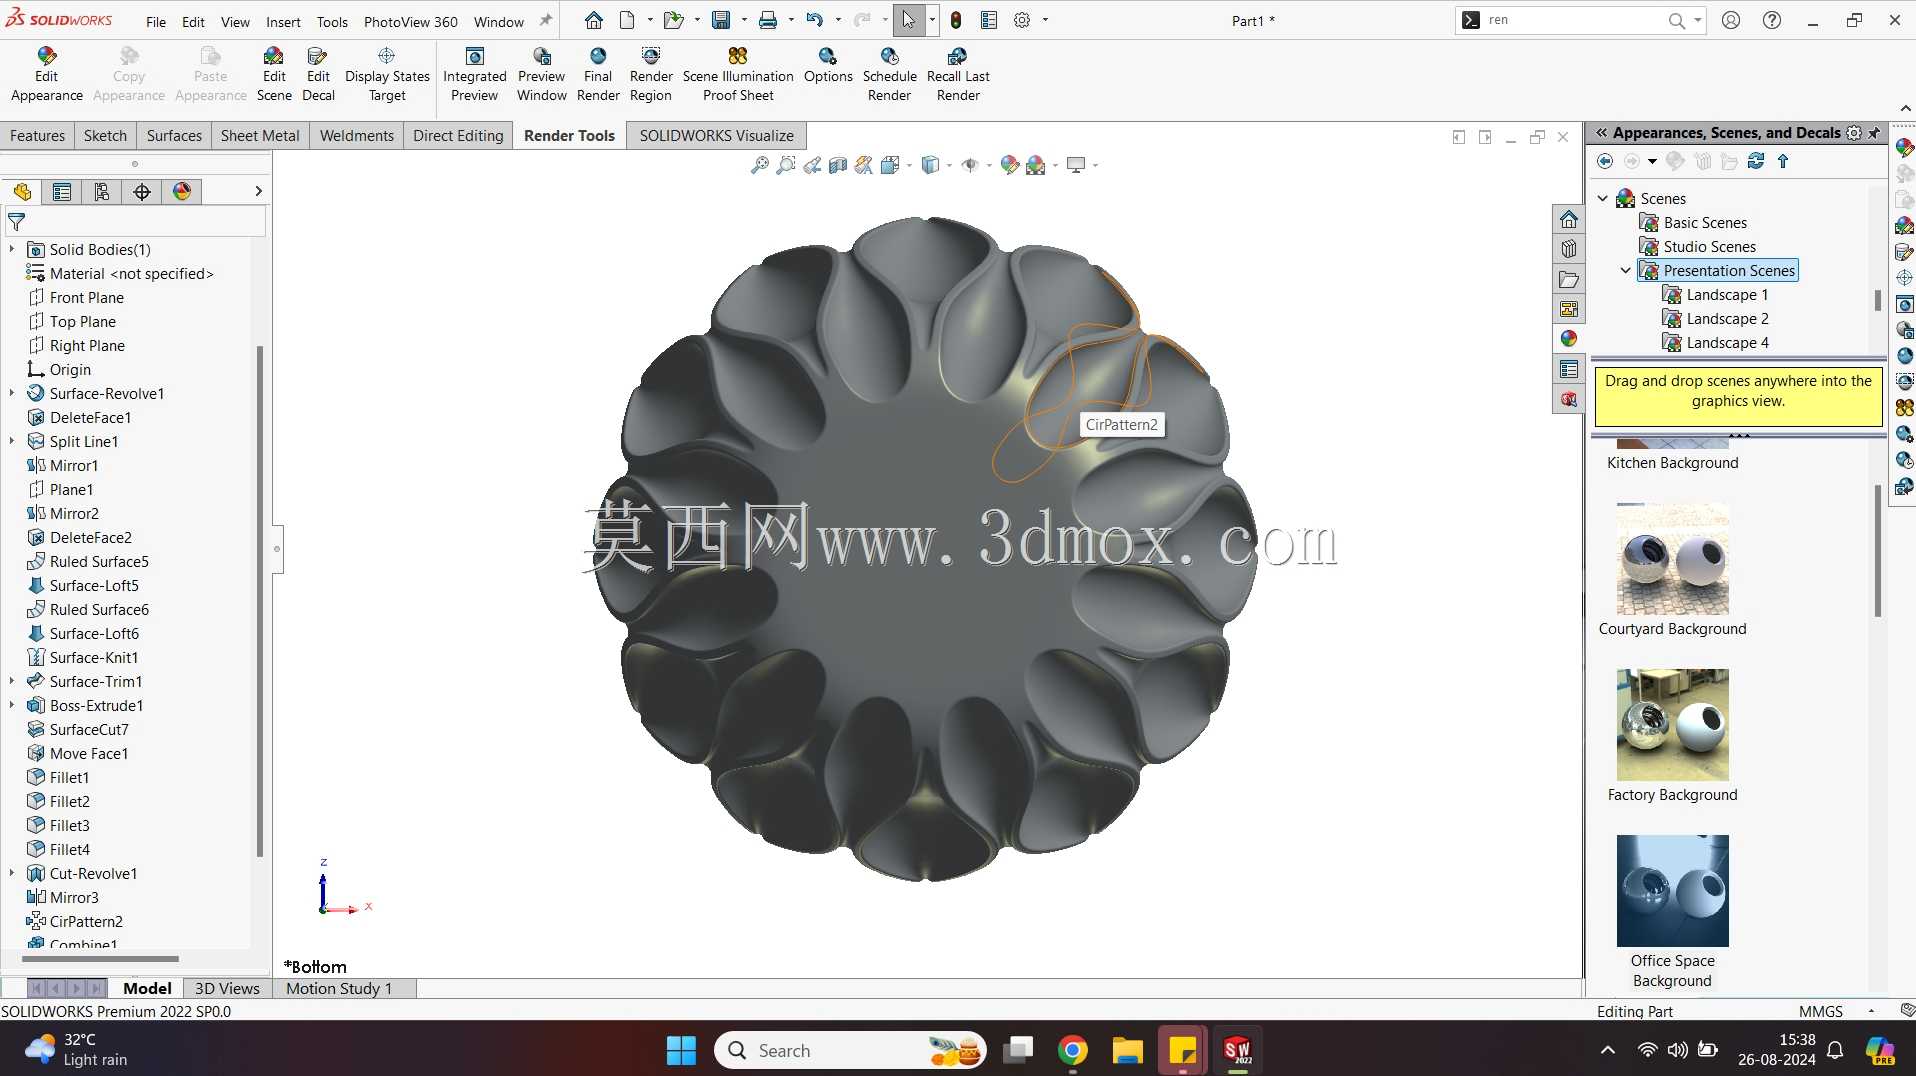Click Zoom to Area magnifier icon
The height and width of the screenshot is (1076, 1916).
[x=786, y=165]
